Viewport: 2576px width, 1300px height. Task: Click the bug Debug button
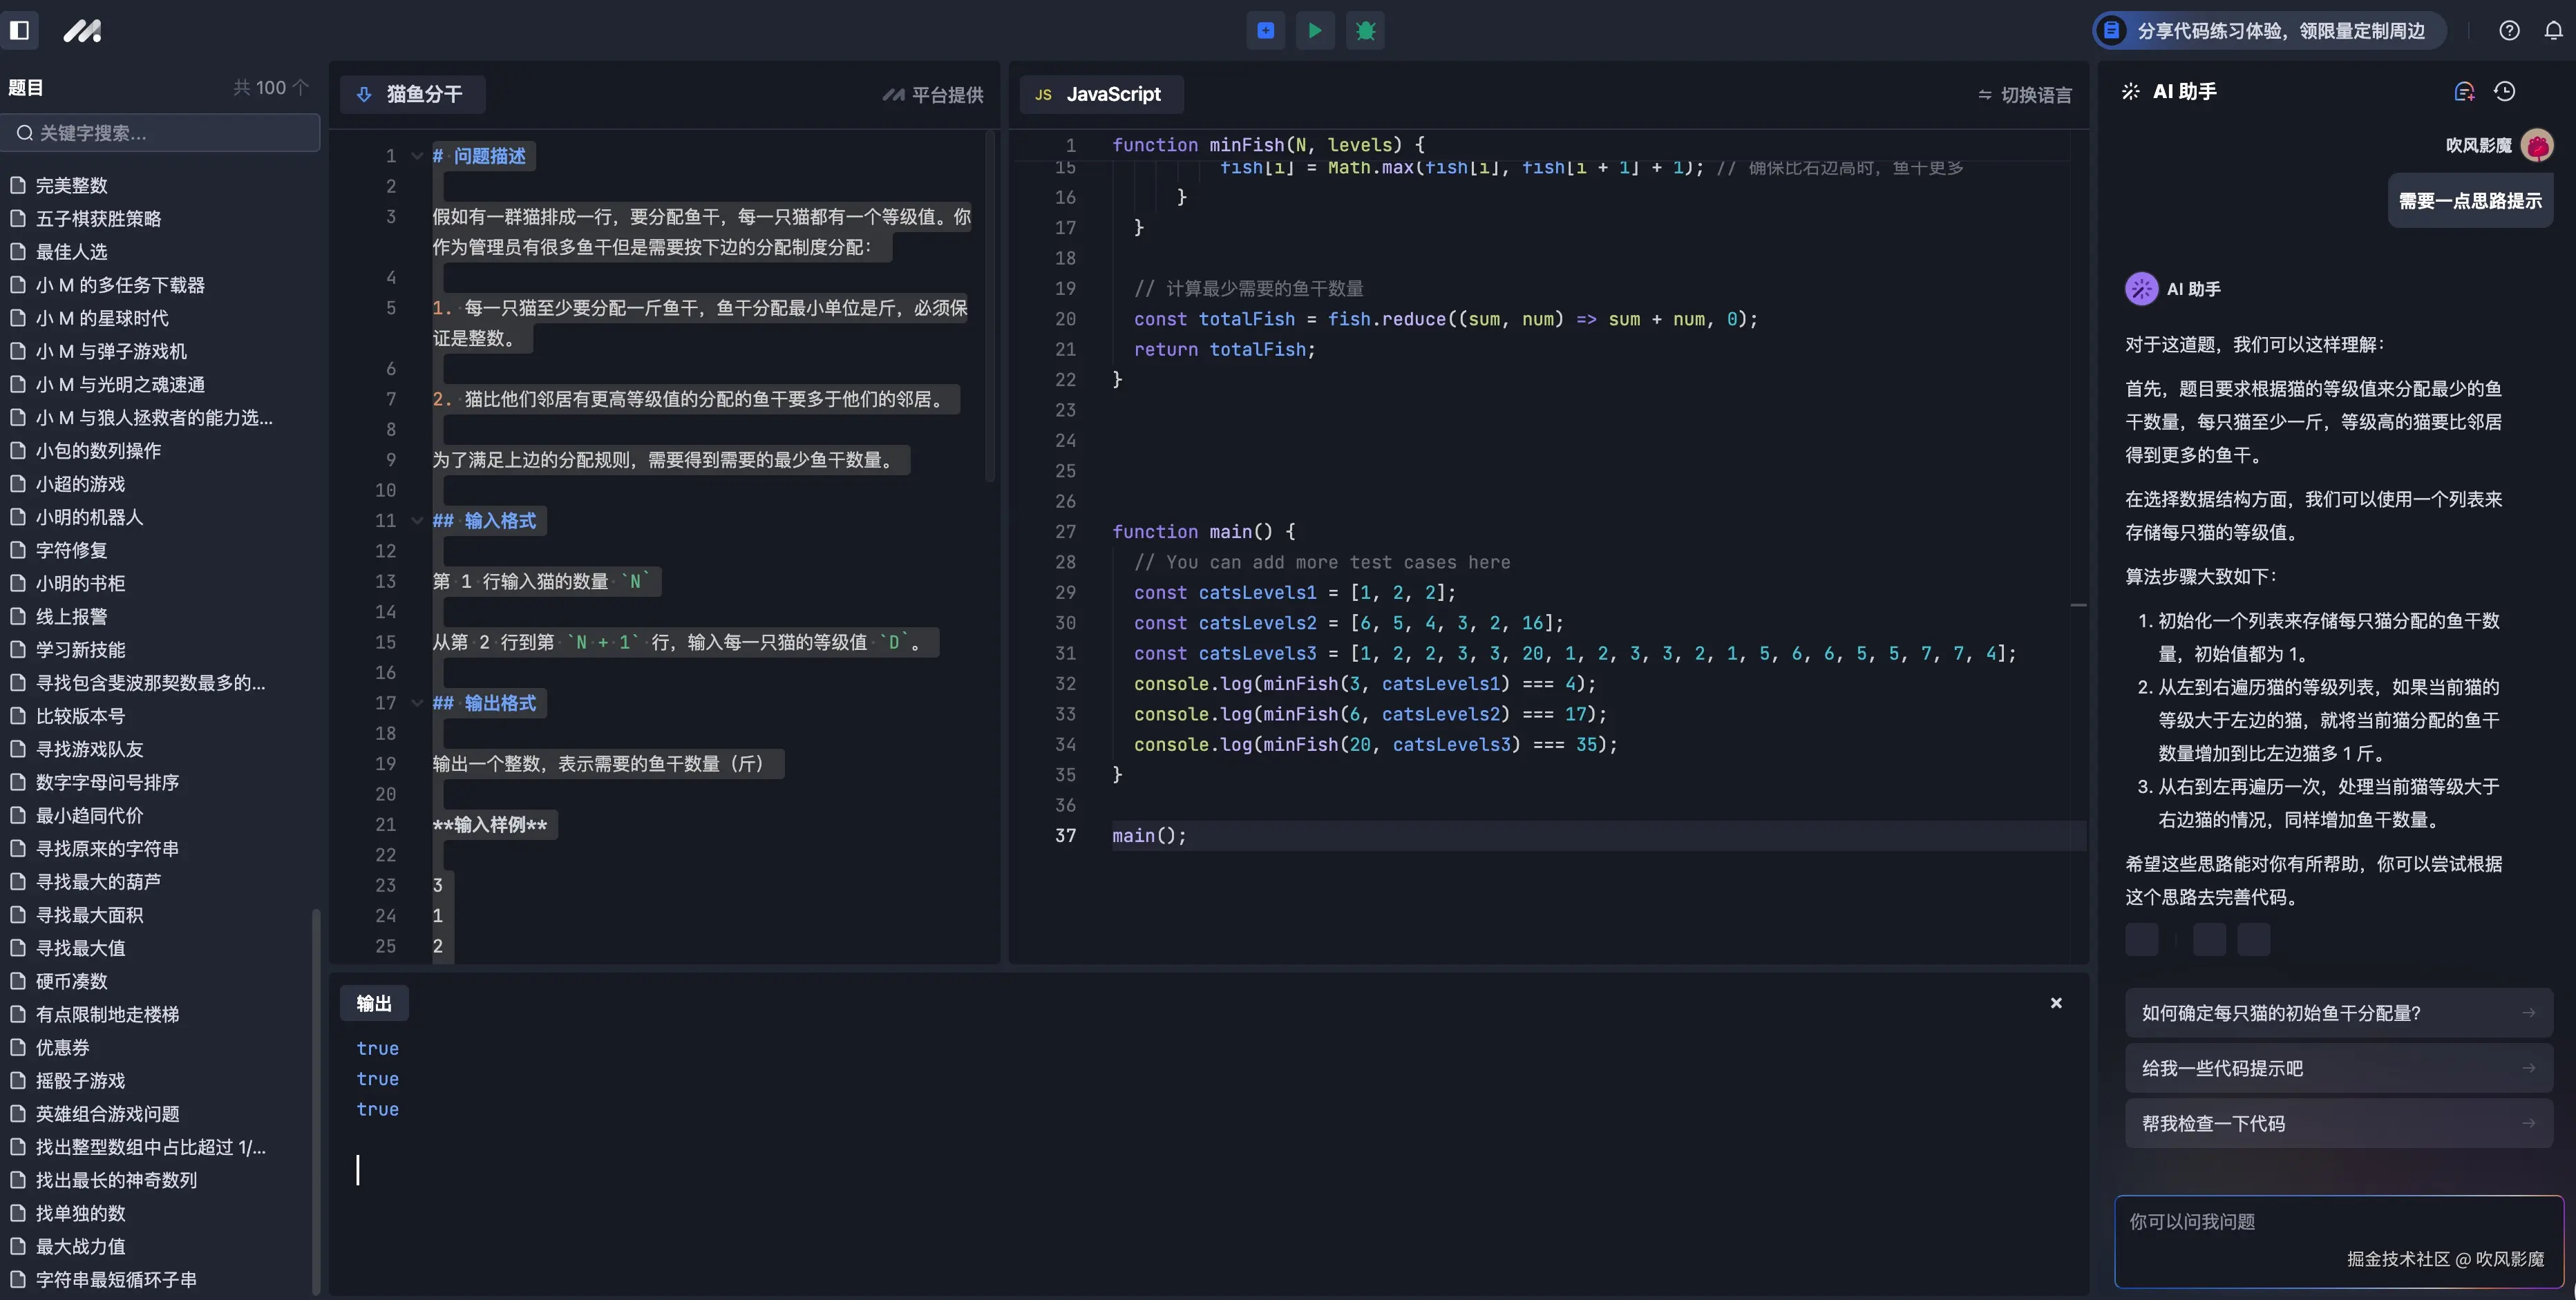1365,31
